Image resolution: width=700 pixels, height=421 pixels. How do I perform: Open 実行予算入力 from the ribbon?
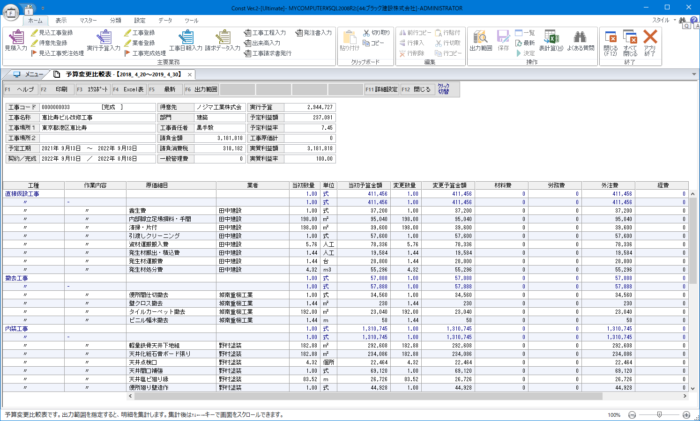pos(106,40)
